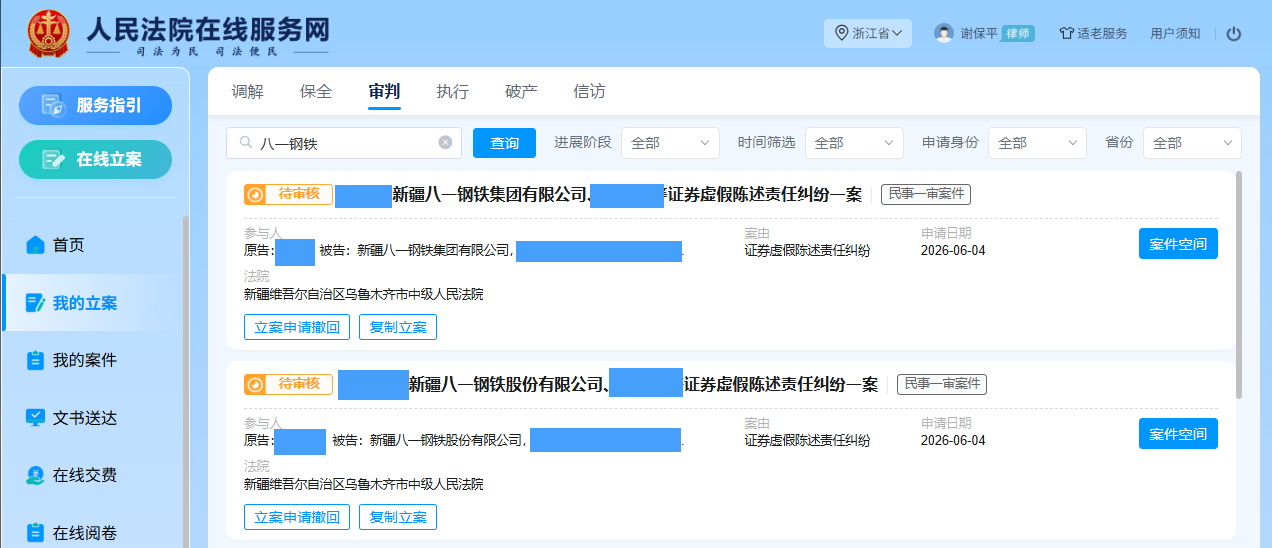Click status icon of 八一钢铁股份 case
1272x548 pixels.
[x=255, y=384]
